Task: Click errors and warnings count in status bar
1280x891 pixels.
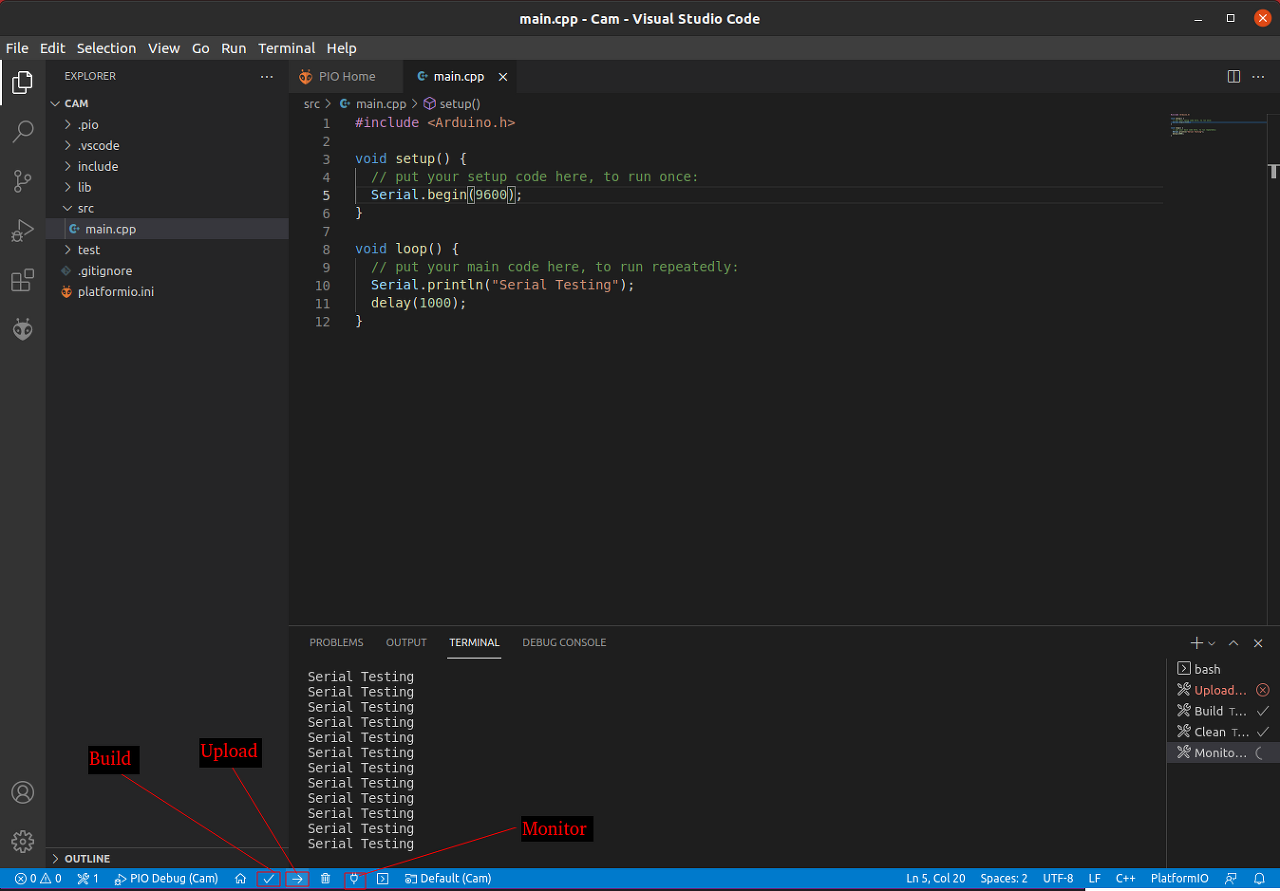Action: tap(38, 879)
